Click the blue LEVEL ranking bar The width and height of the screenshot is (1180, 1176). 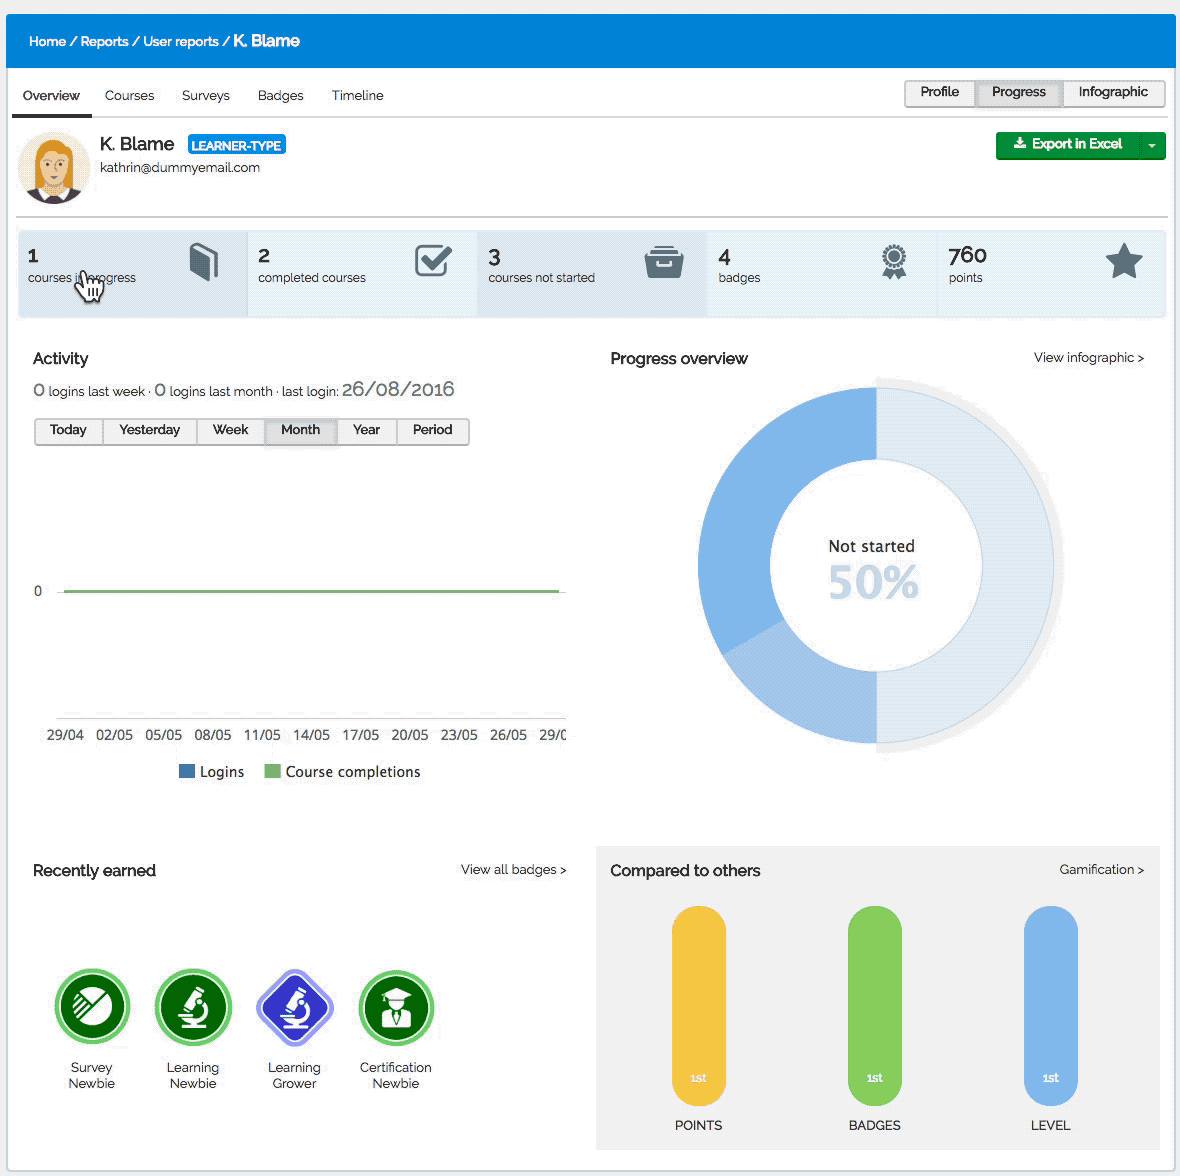click(x=1051, y=1006)
